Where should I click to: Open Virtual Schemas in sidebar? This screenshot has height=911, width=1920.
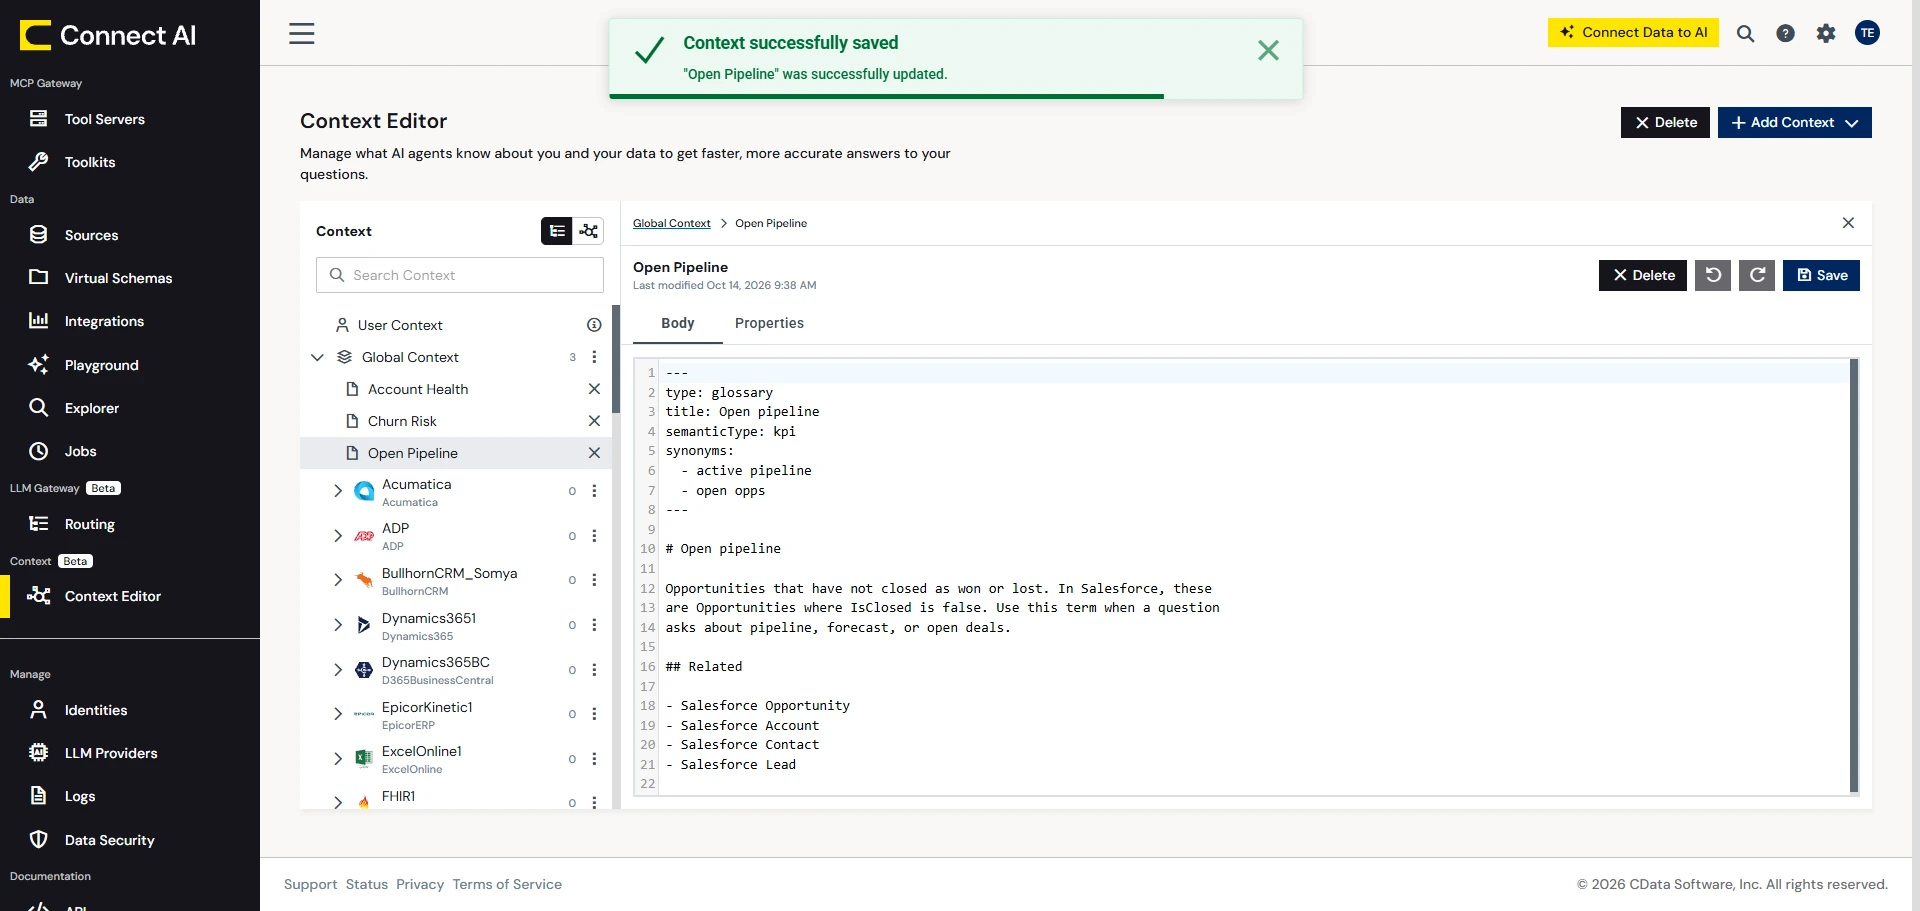tap(118, 278)
